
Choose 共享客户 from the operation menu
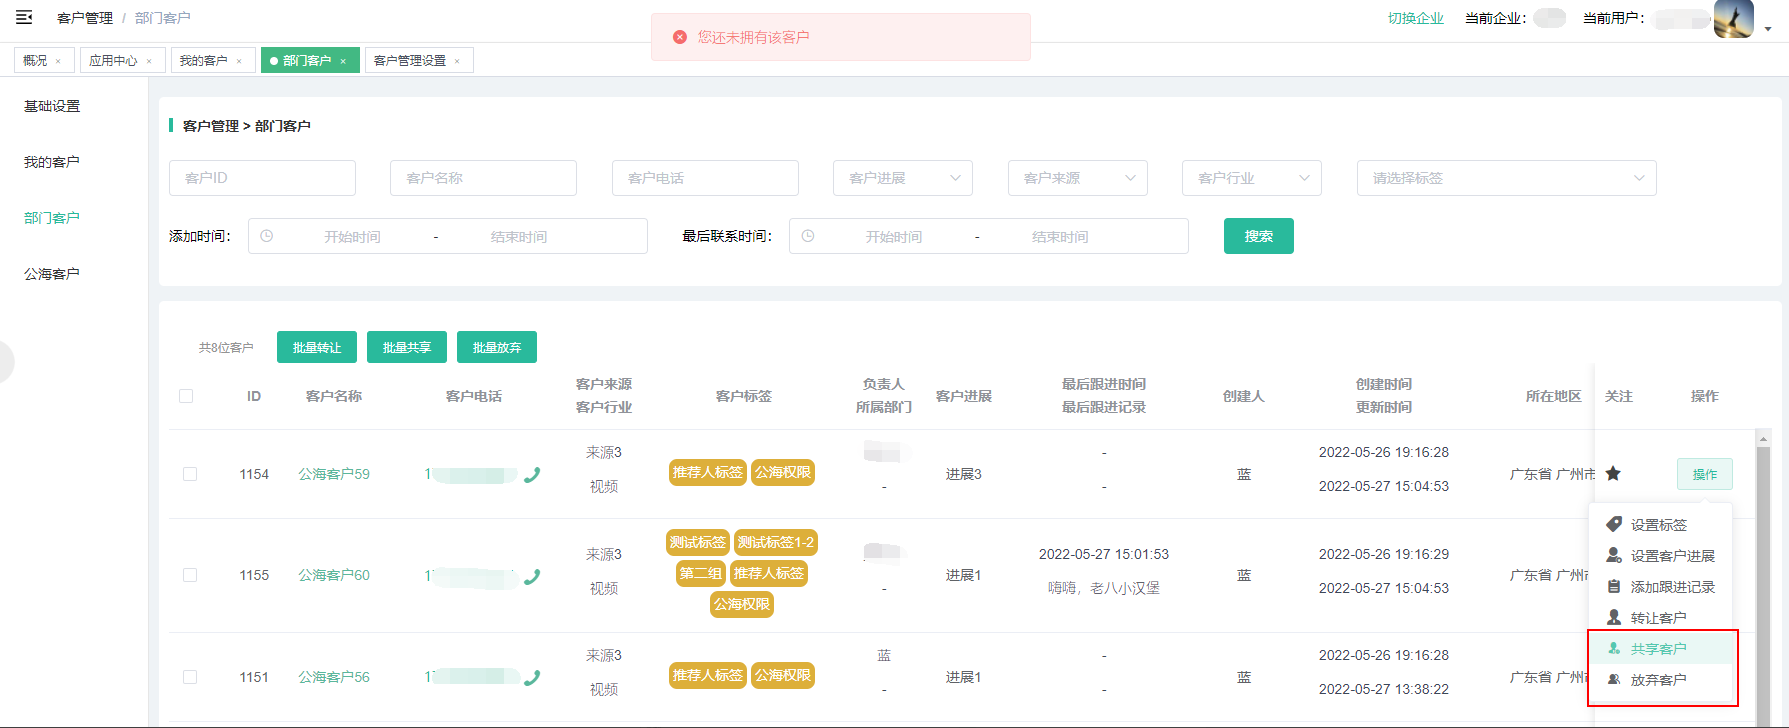coord(1658,649)
